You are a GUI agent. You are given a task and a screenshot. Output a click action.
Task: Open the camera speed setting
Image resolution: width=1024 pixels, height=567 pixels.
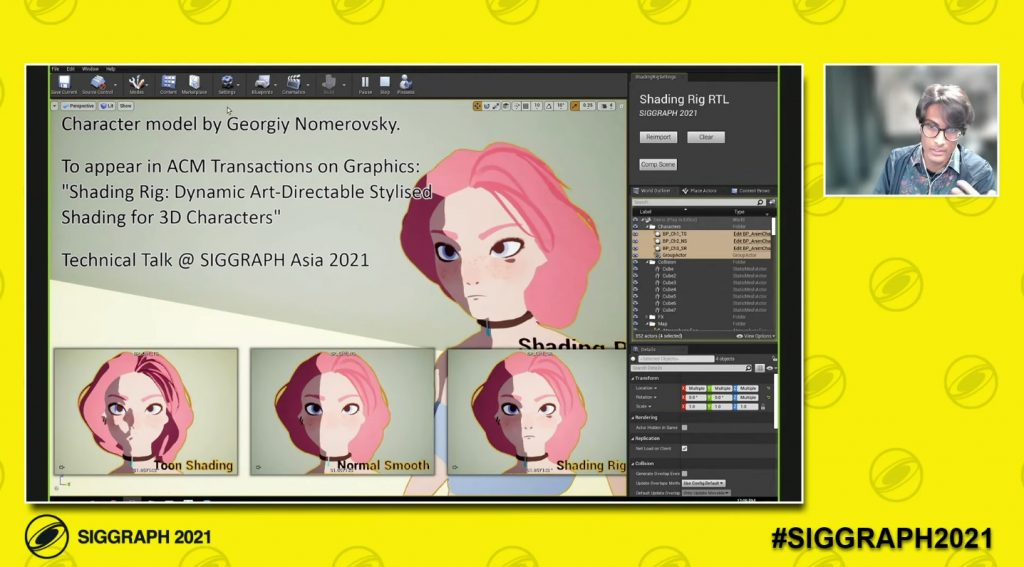(606, 106)
